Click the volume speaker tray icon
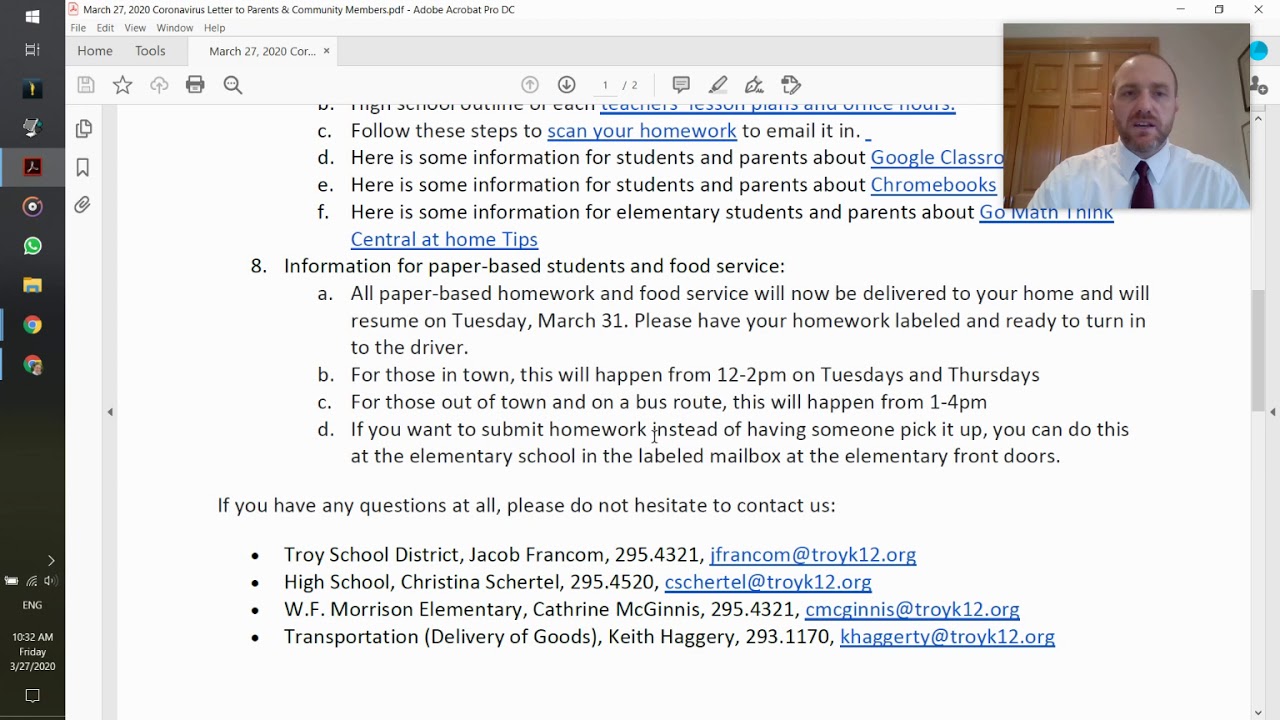This screenshot has height=720, width=1280. [50, 581]
